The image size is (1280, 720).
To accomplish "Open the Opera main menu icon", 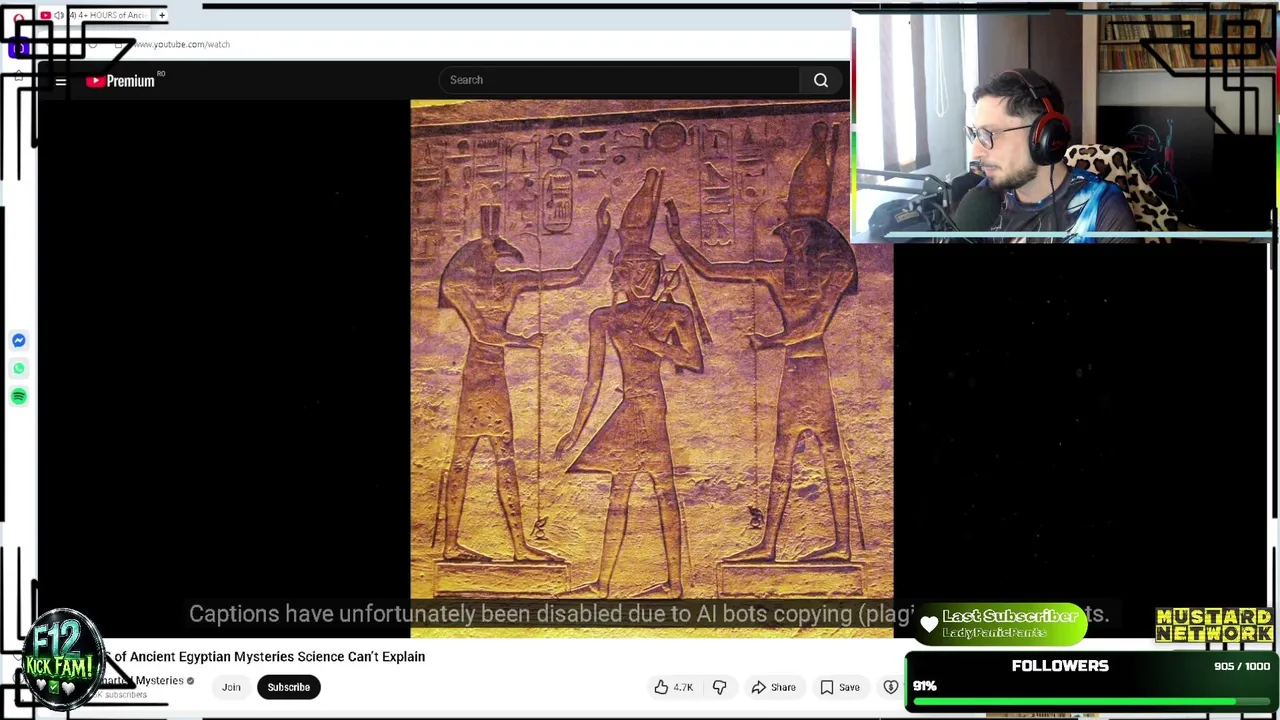I will (x=18, y=16).
